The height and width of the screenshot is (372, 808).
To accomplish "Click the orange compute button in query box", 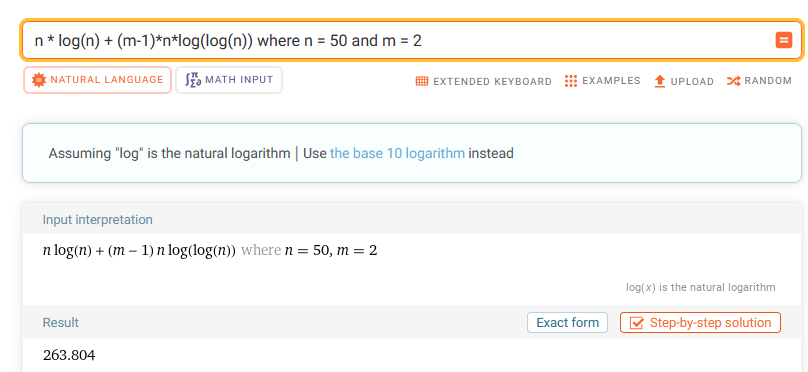I will (784, 40).
